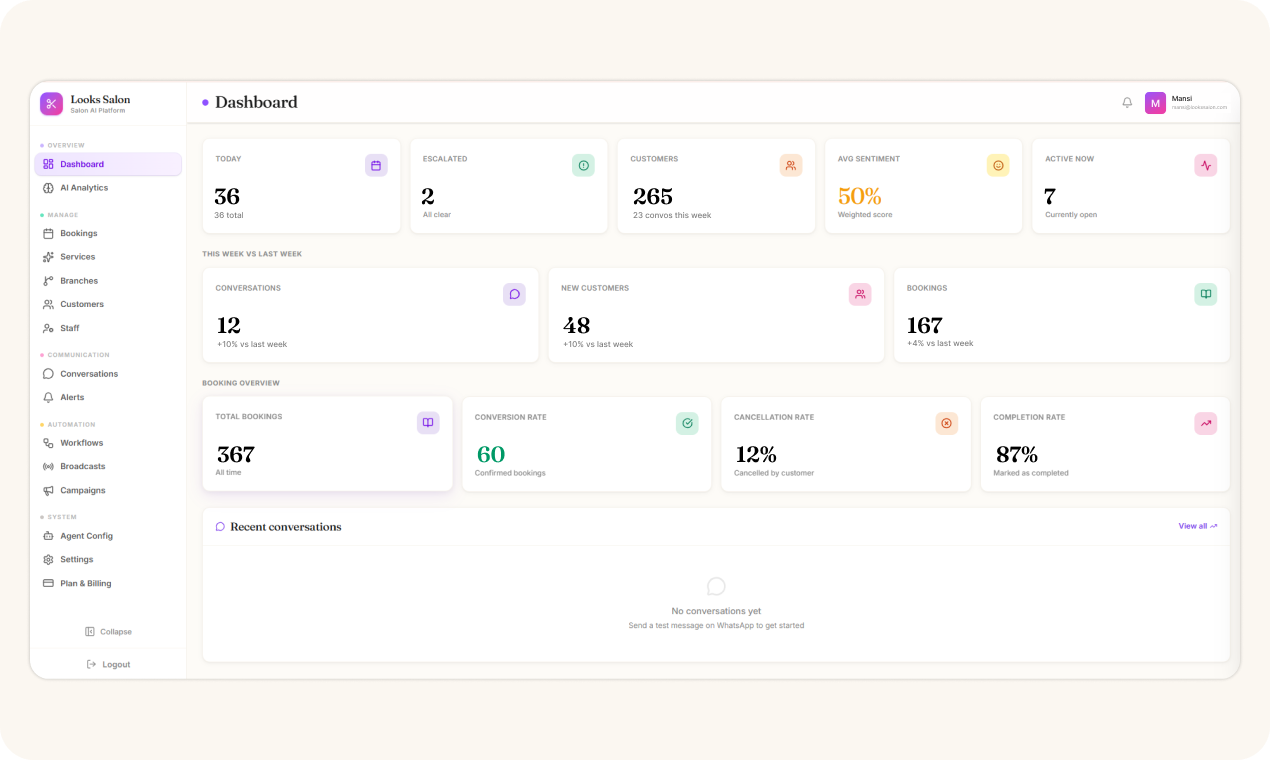
Task: Click the 48 new customers value
Action: [577, 326]
